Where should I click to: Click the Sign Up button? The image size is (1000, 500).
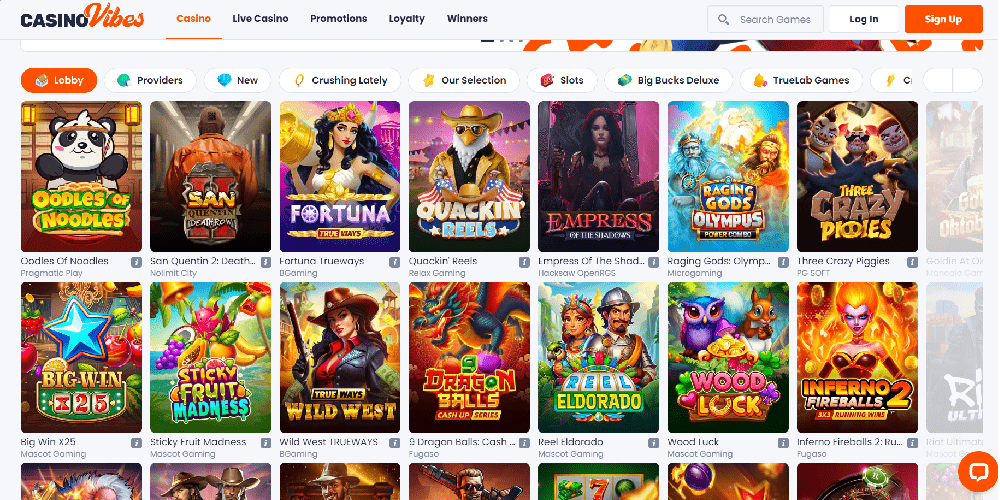943,19
